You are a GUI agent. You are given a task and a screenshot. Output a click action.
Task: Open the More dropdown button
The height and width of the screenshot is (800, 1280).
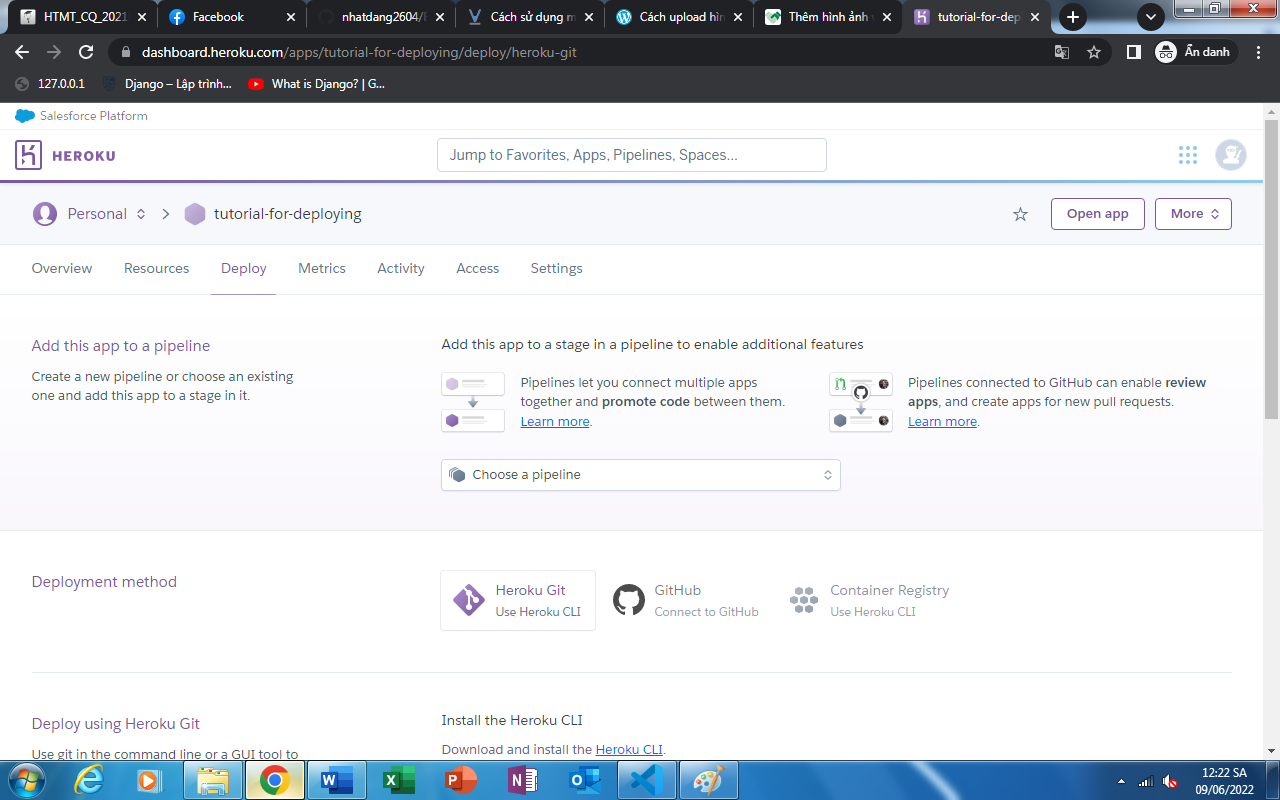click(x=1194, y=214)
